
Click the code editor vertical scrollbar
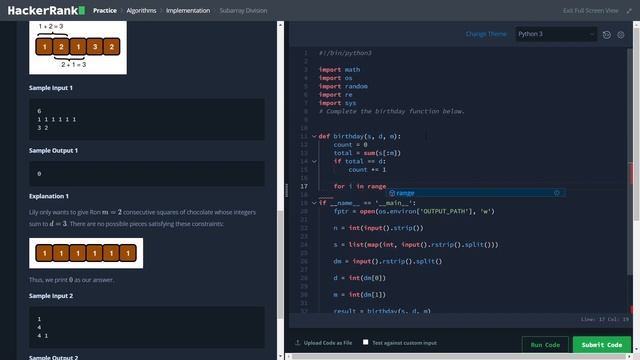(630, 162)
